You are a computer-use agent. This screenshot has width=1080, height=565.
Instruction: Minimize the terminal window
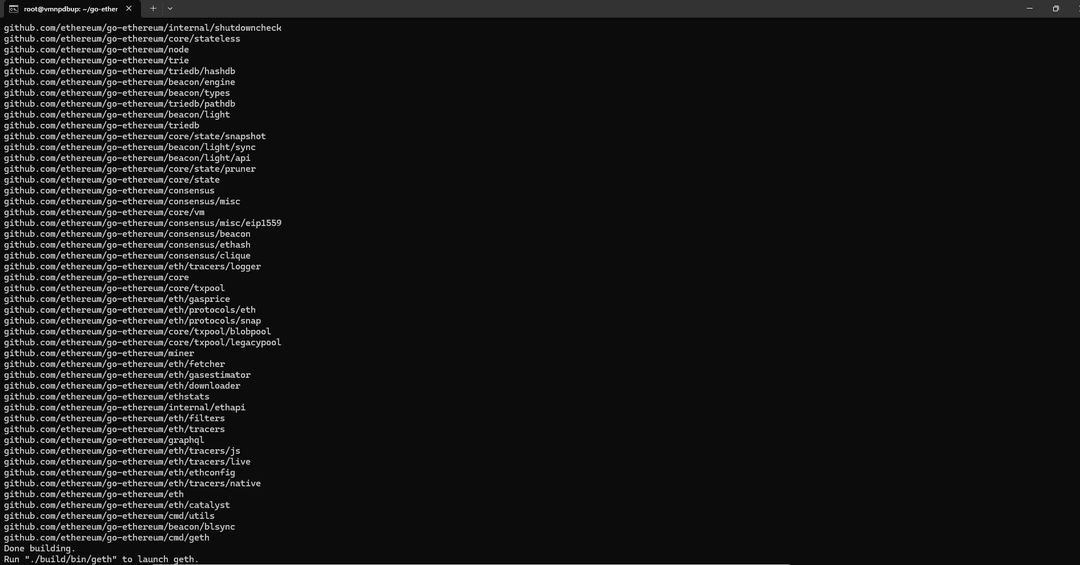(1030, 8)
